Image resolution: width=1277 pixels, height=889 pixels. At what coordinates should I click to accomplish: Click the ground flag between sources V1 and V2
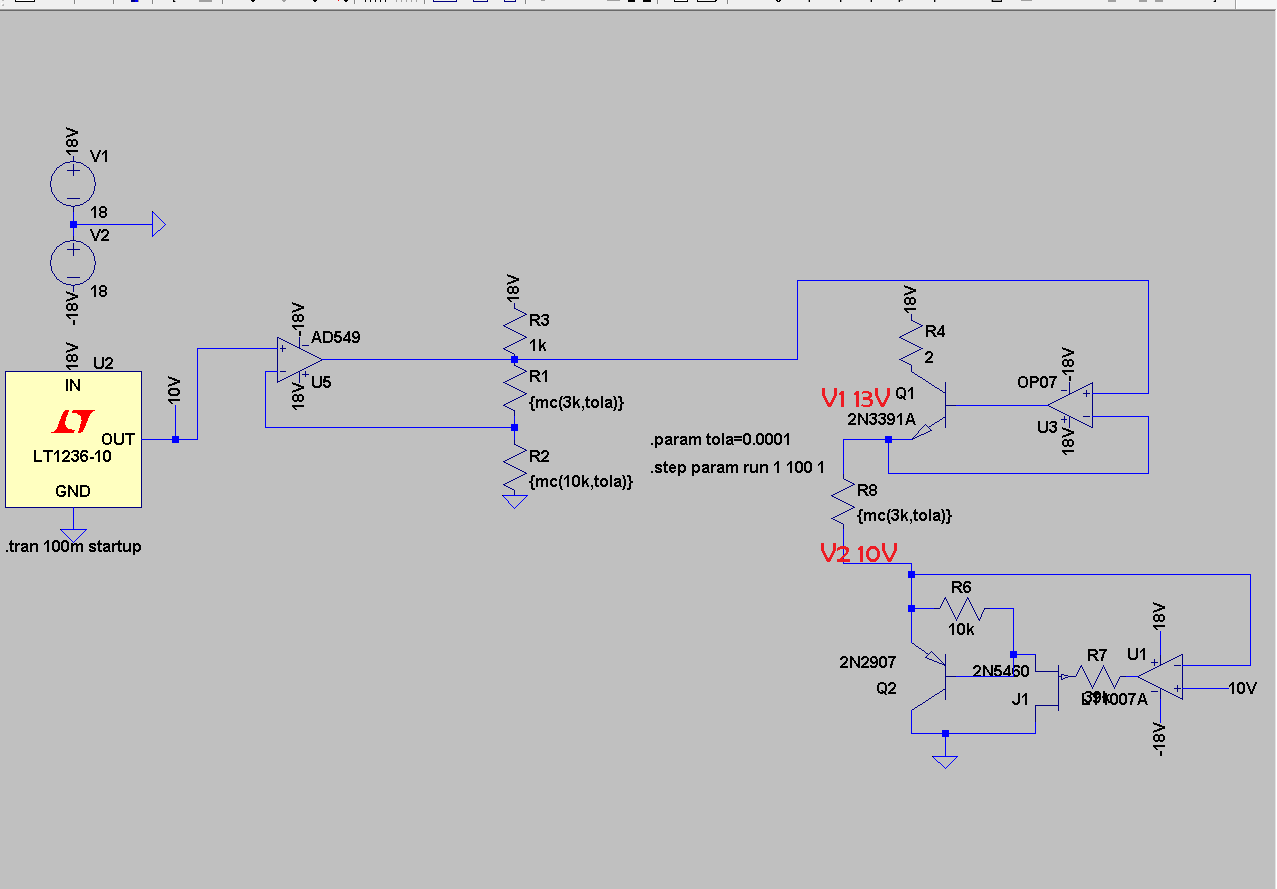(x=157, y=224)
